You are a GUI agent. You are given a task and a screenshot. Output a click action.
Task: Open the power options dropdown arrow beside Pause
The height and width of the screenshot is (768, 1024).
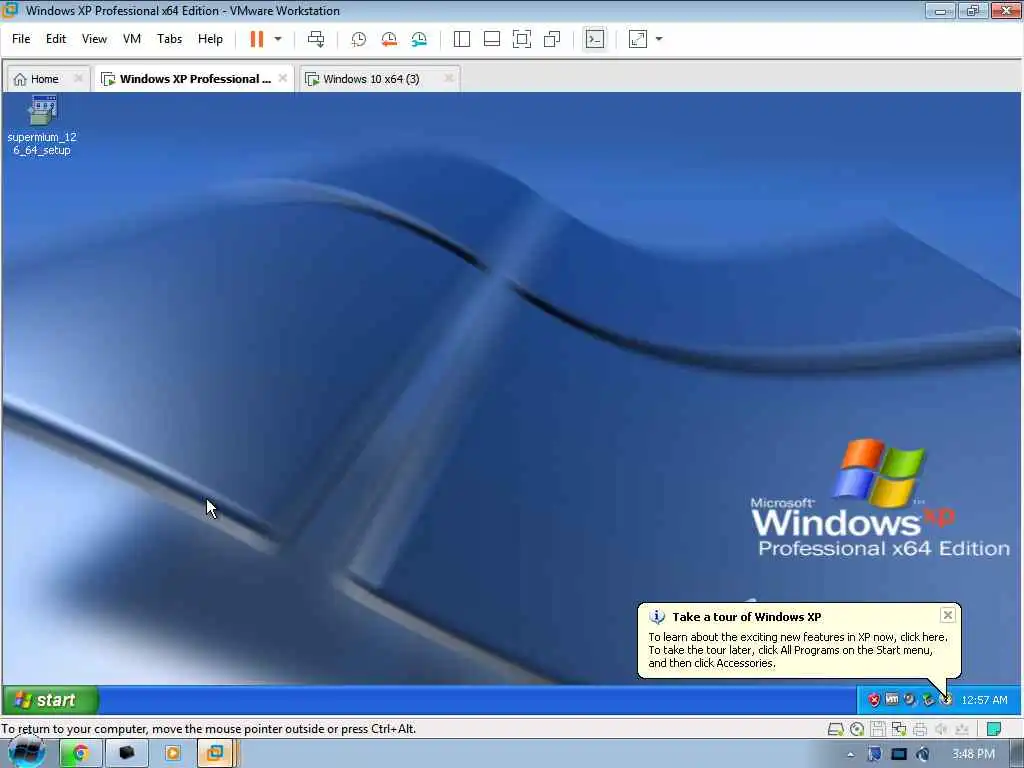[278, 39]
